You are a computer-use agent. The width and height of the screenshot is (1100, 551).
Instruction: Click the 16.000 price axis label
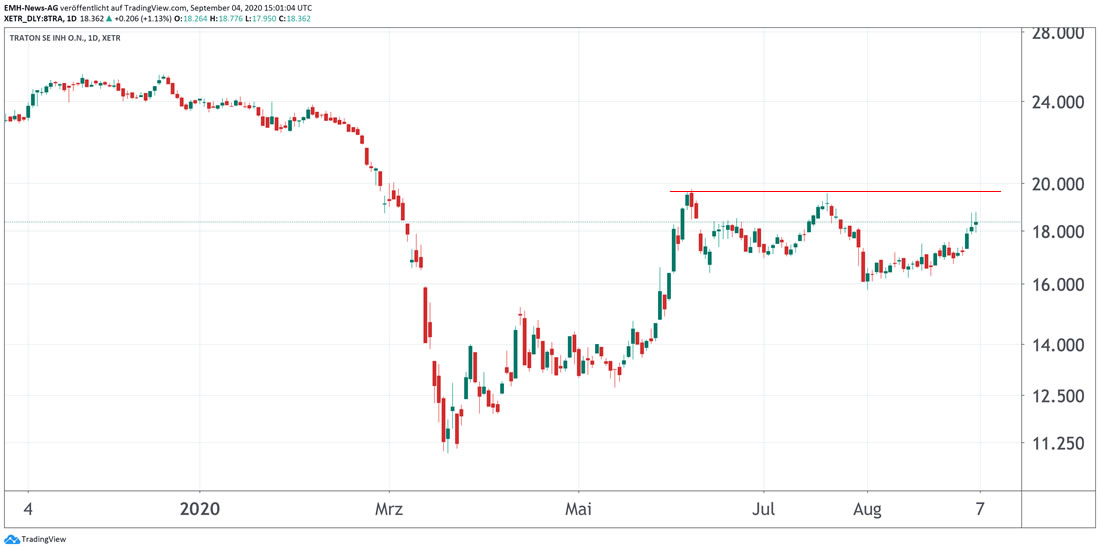pyautogui.click(x=1058, y=285)
